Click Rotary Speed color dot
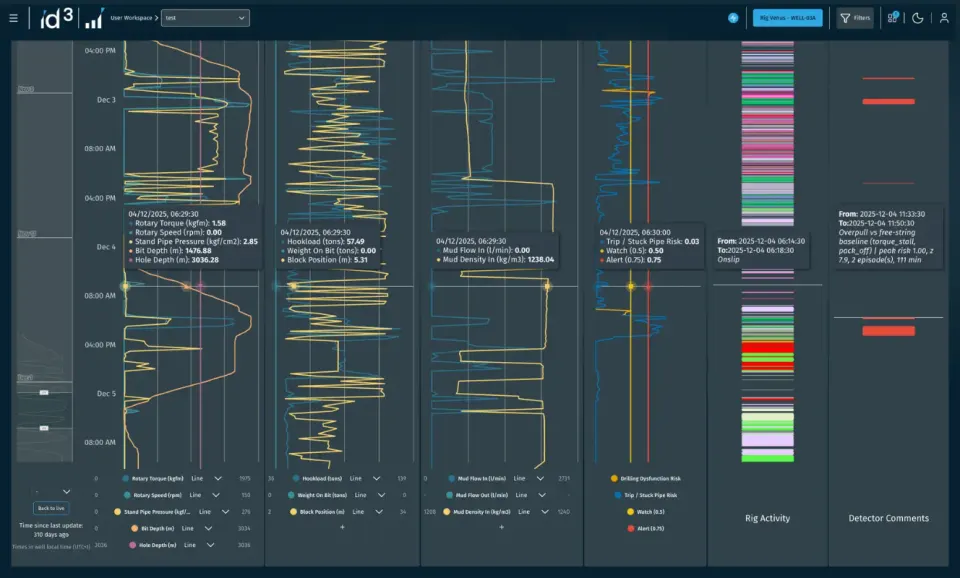Viewport: 960px width, 578px height. pyautogui.click(x=127, y=495)
